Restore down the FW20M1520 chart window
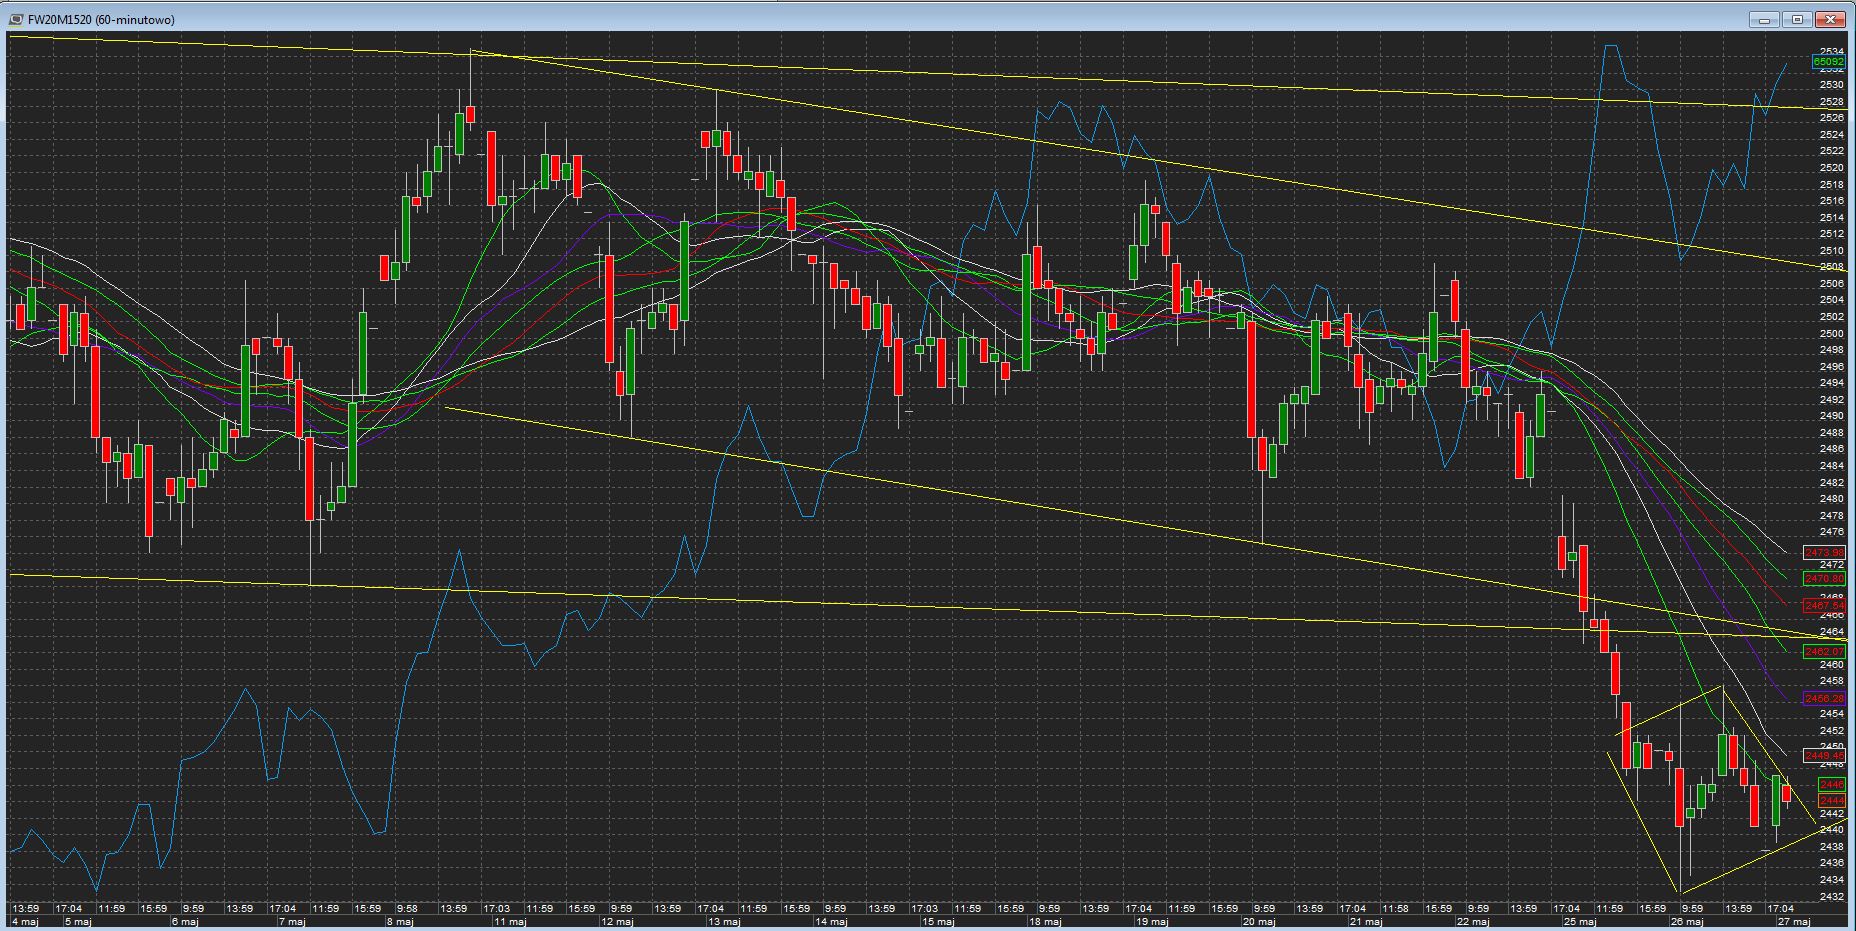The width and height of the screenshot is (1856, 931). 1798,19
